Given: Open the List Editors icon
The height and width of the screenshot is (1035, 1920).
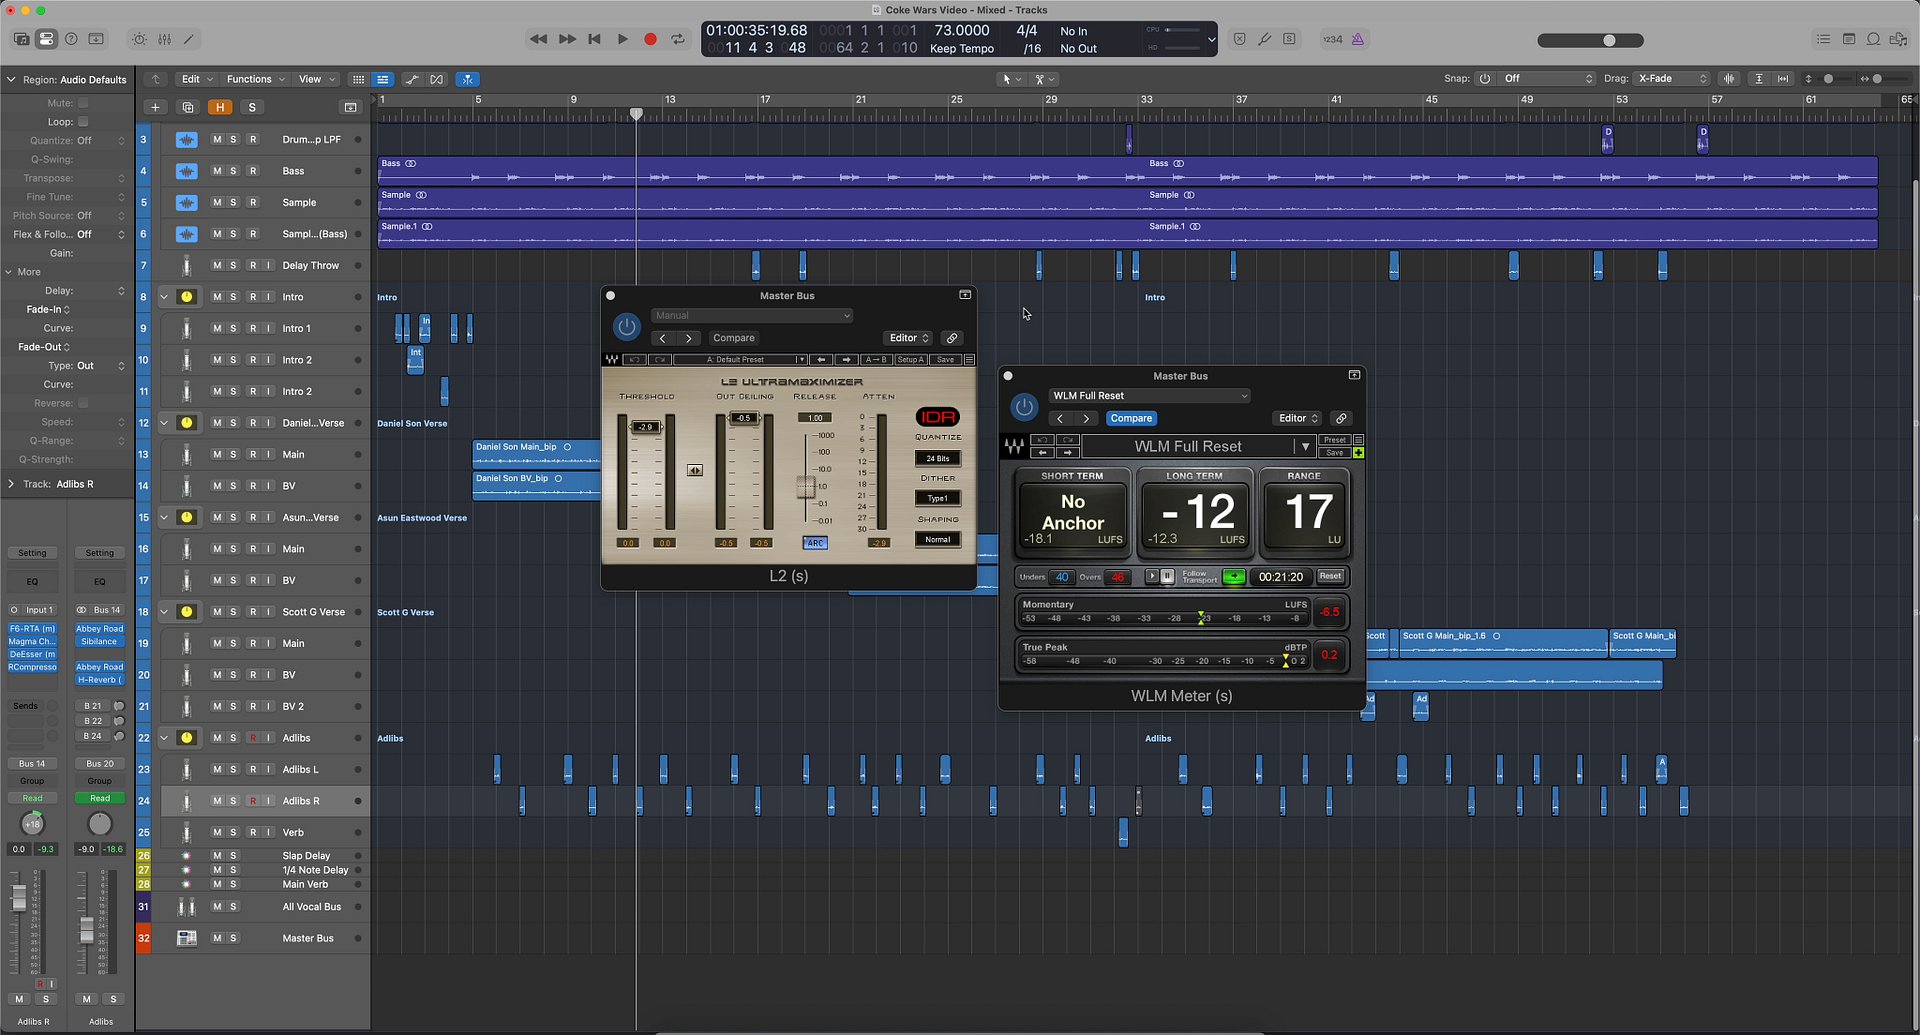Looking at the screenshot, I should coord(1823,39).
